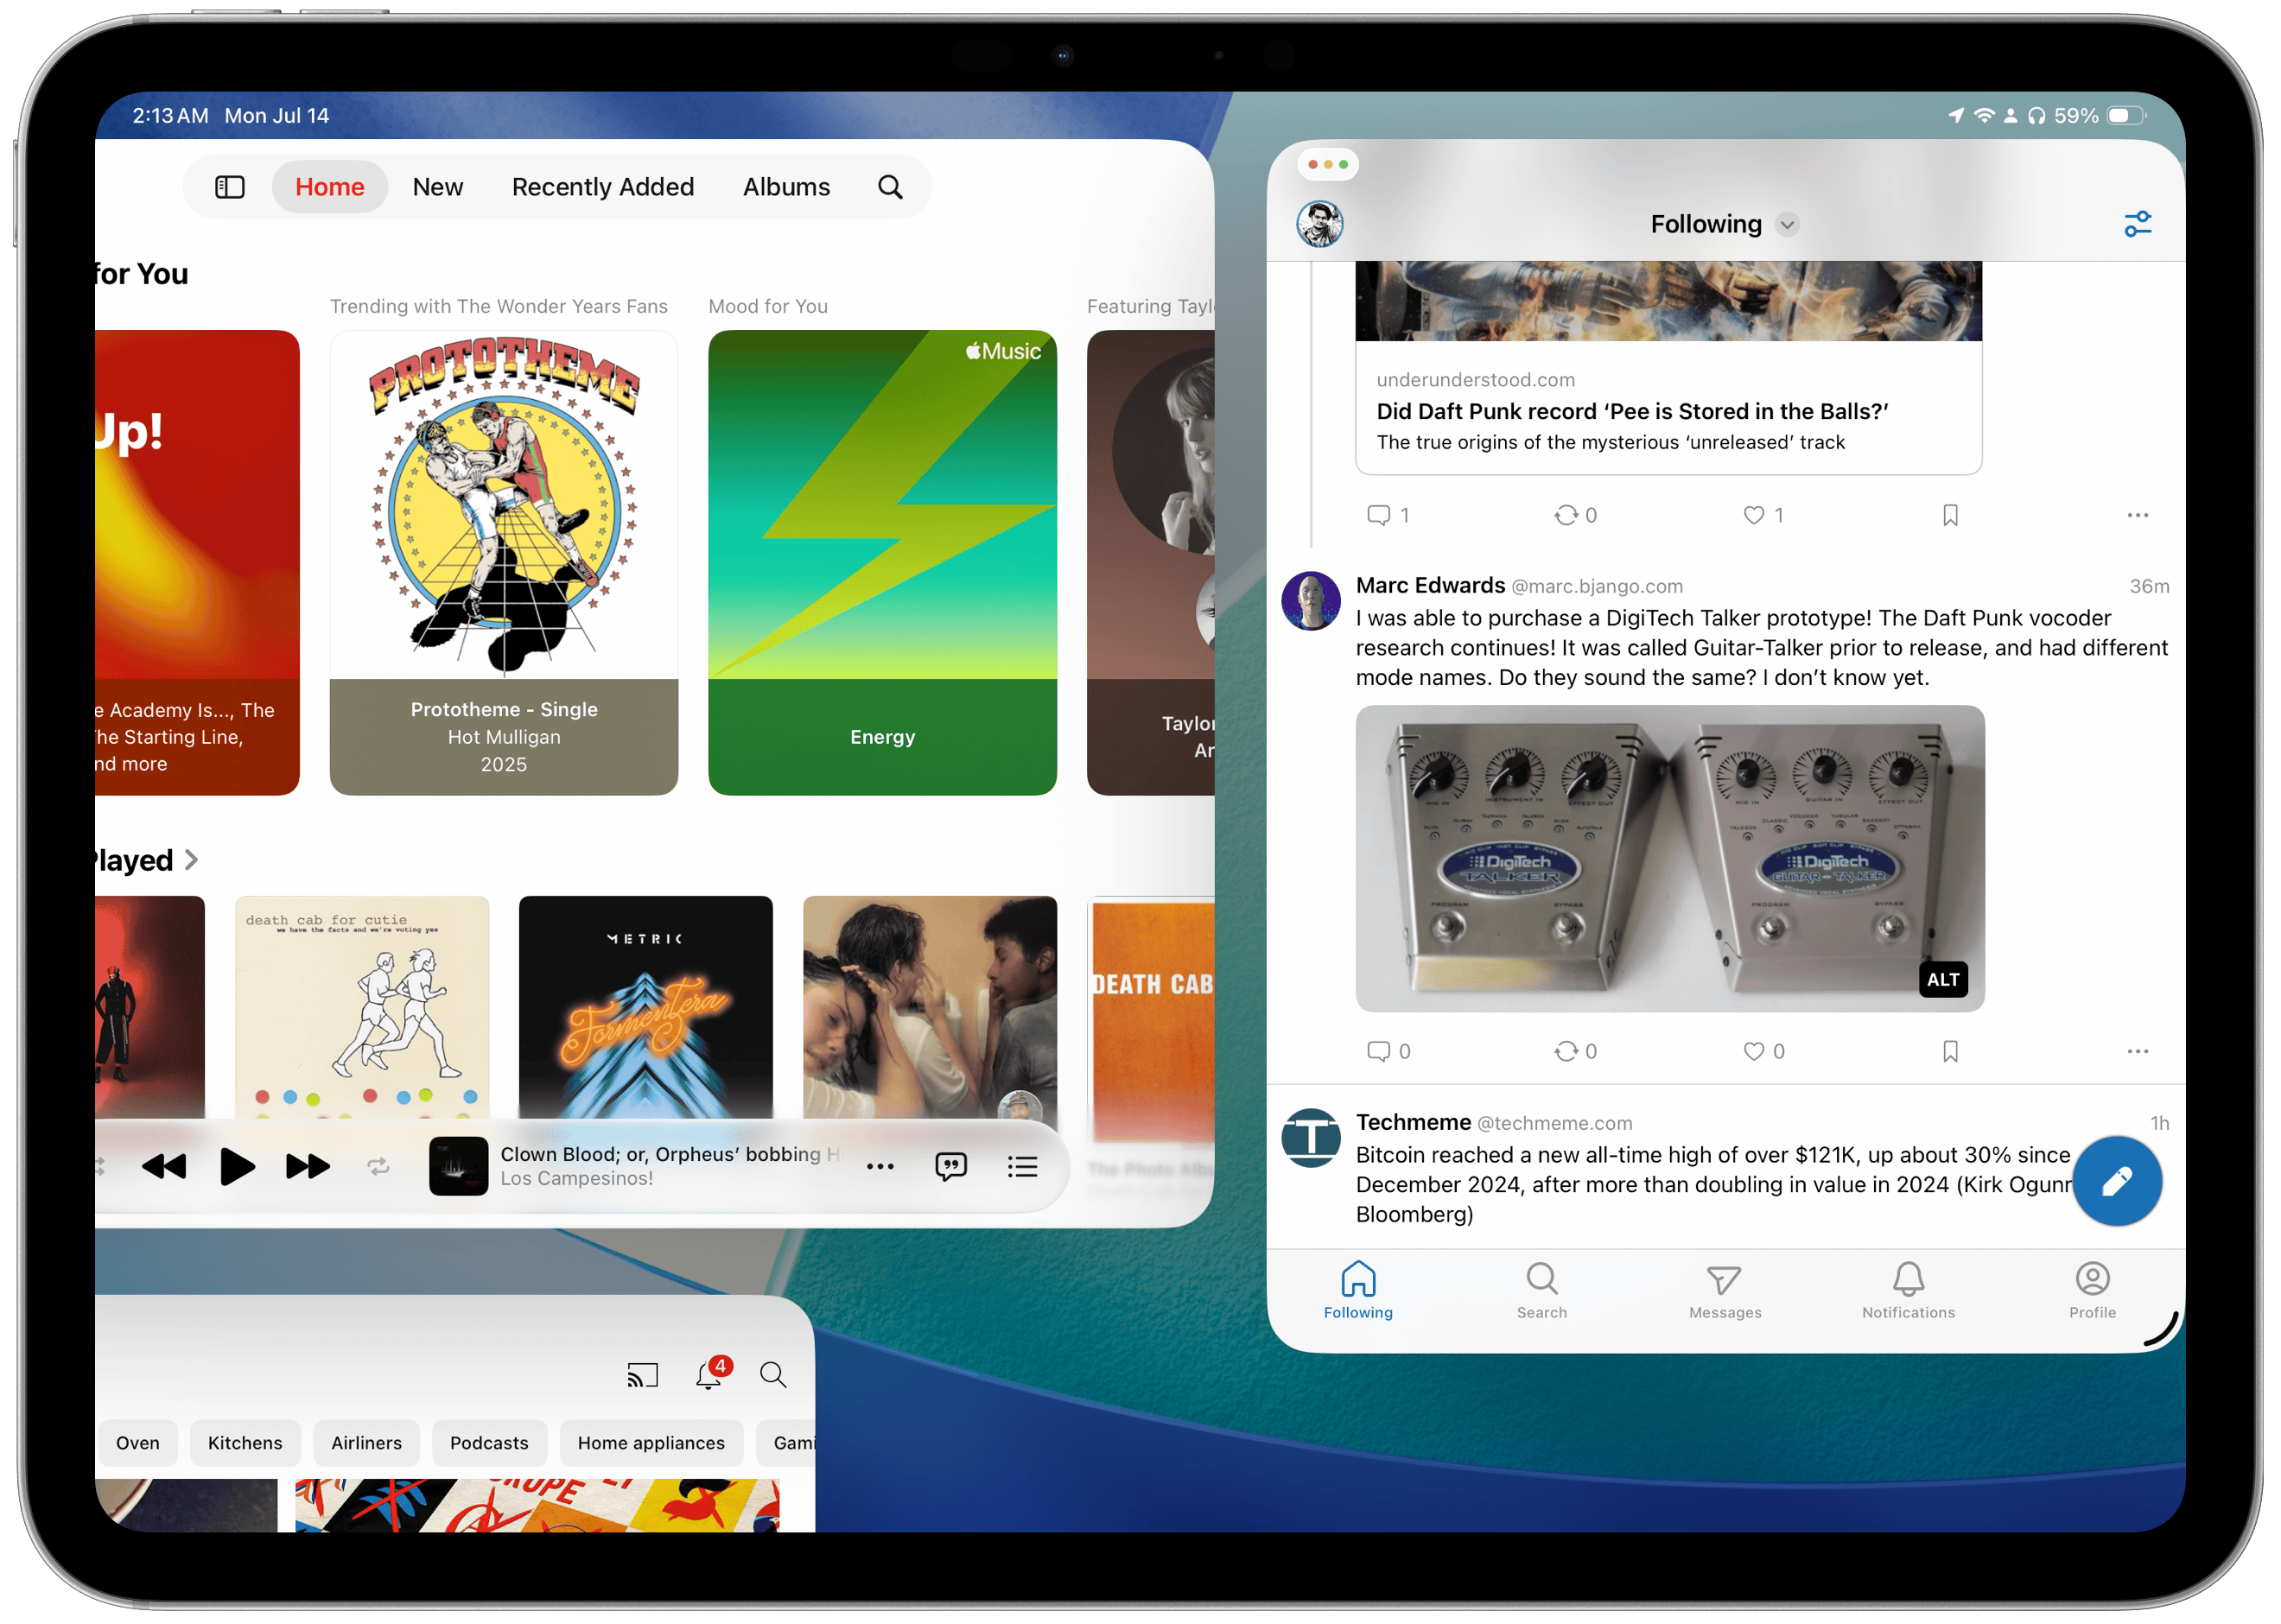The height and width of the screenshot is (1624, 2281).
Task: Toggle the Music sidebar icon
Action: coord(230,187)
